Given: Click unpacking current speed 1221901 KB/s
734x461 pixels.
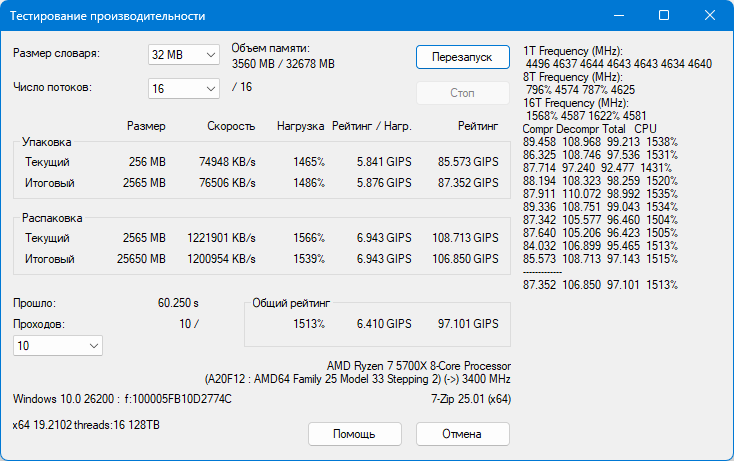Looking at the screenshot, I should point(221,238).
